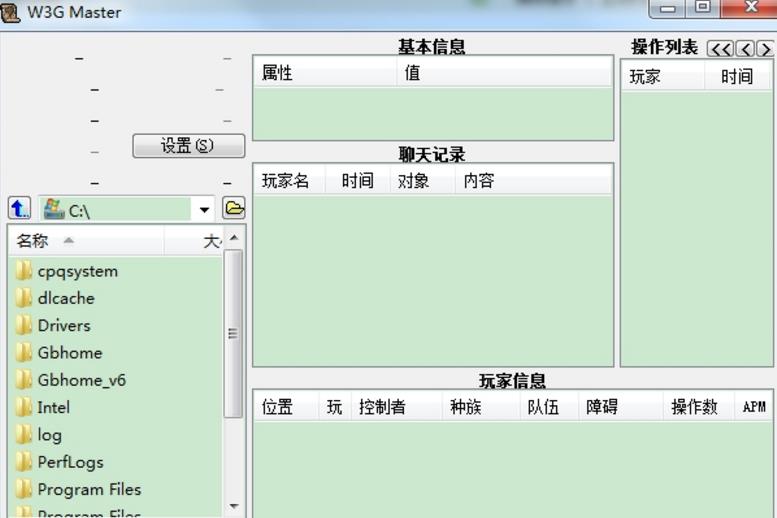777x518 pixels.
Task: Click the 障碍 column header
Action: (620, 407)
